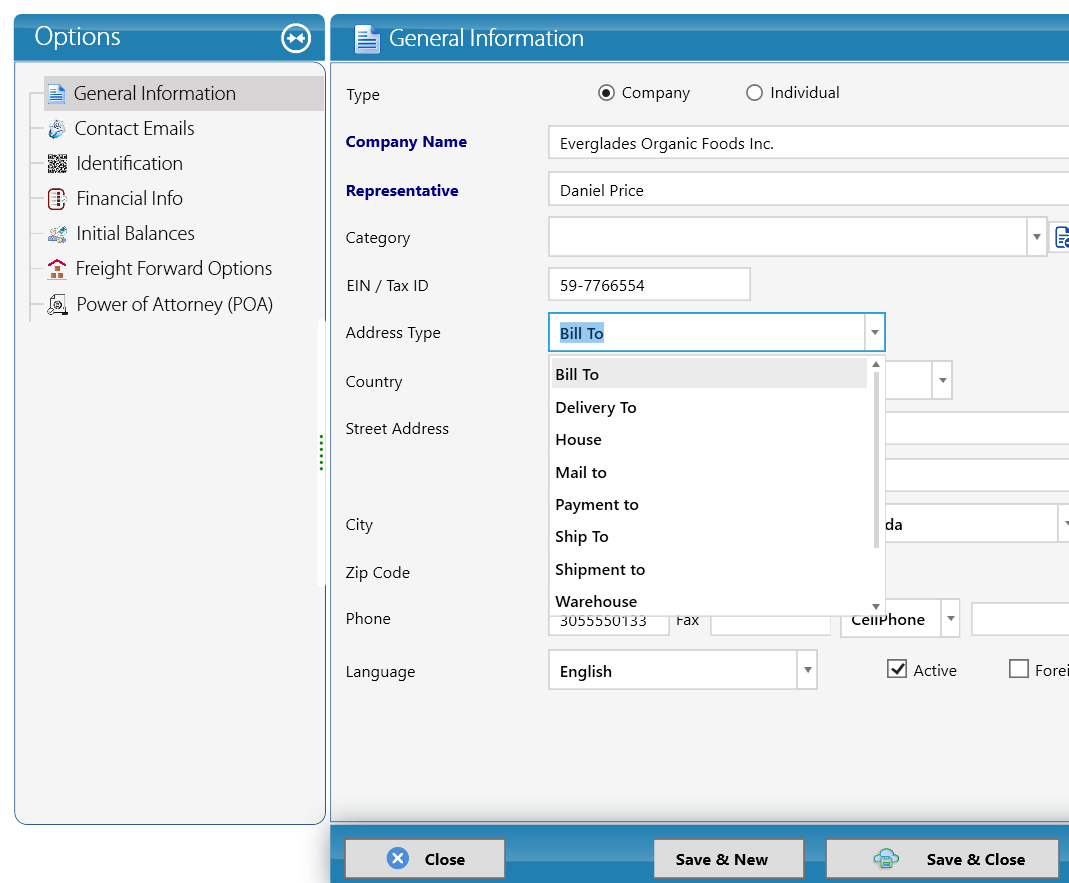Image resolution: width=1069 pixels, height=883 pixels.
Task: Click the Financial Info icon
Action: (57, 199)
